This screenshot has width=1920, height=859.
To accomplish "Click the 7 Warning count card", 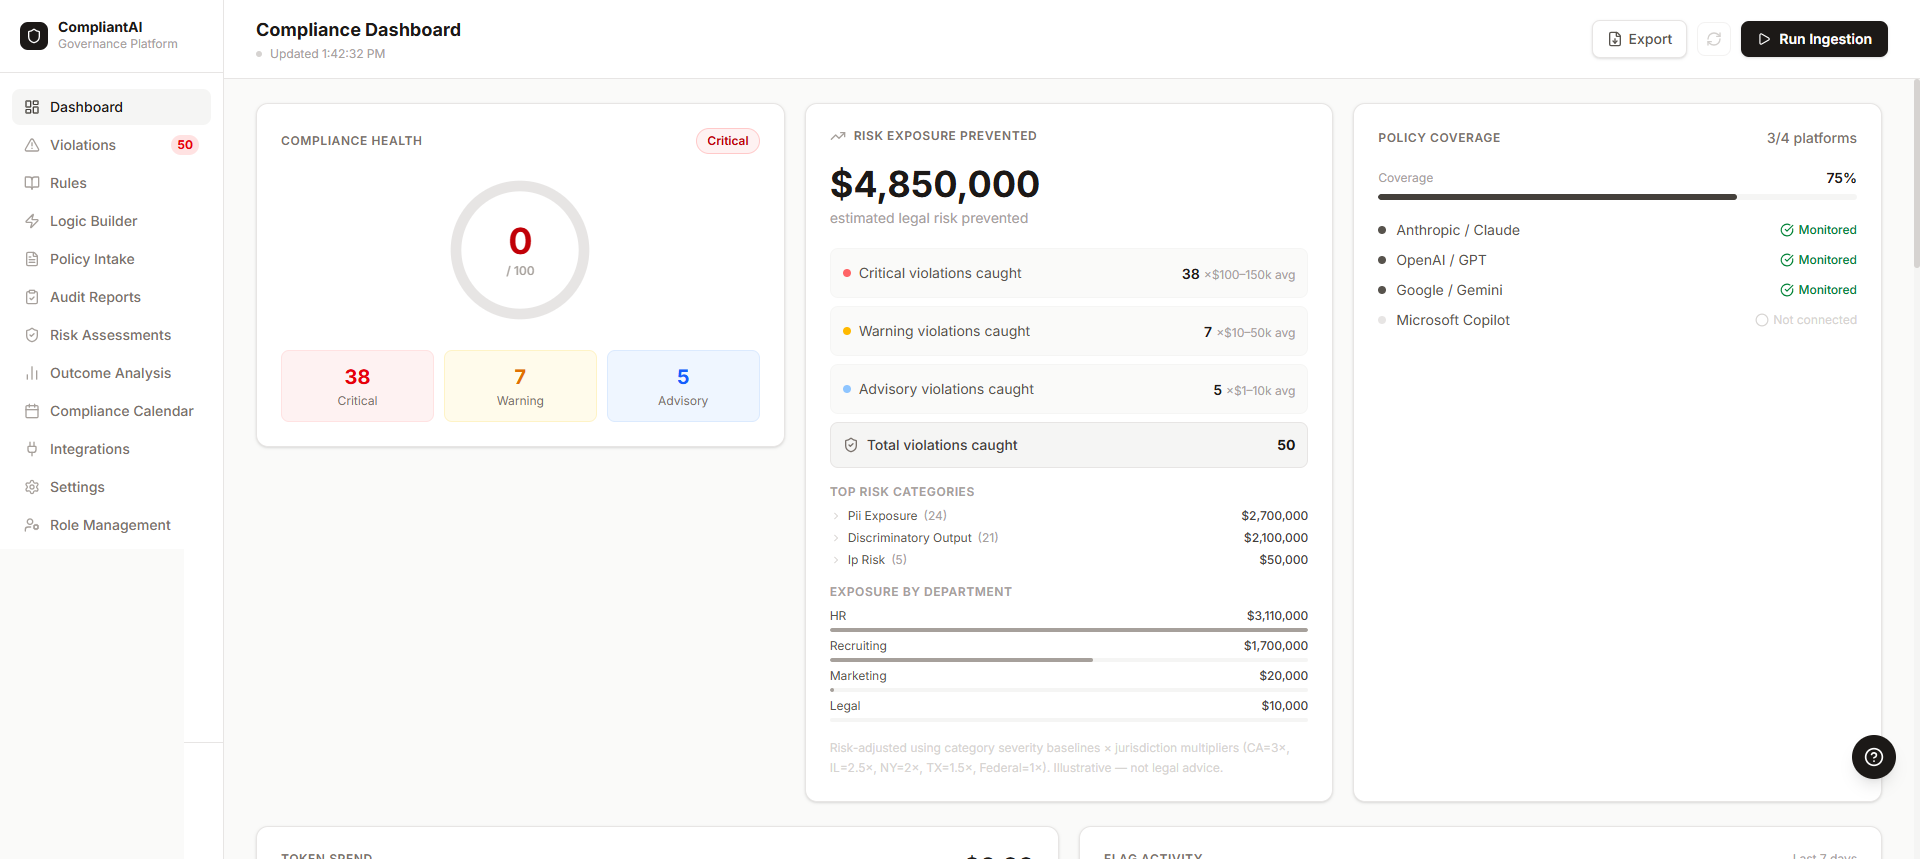I will pos(520,386).
